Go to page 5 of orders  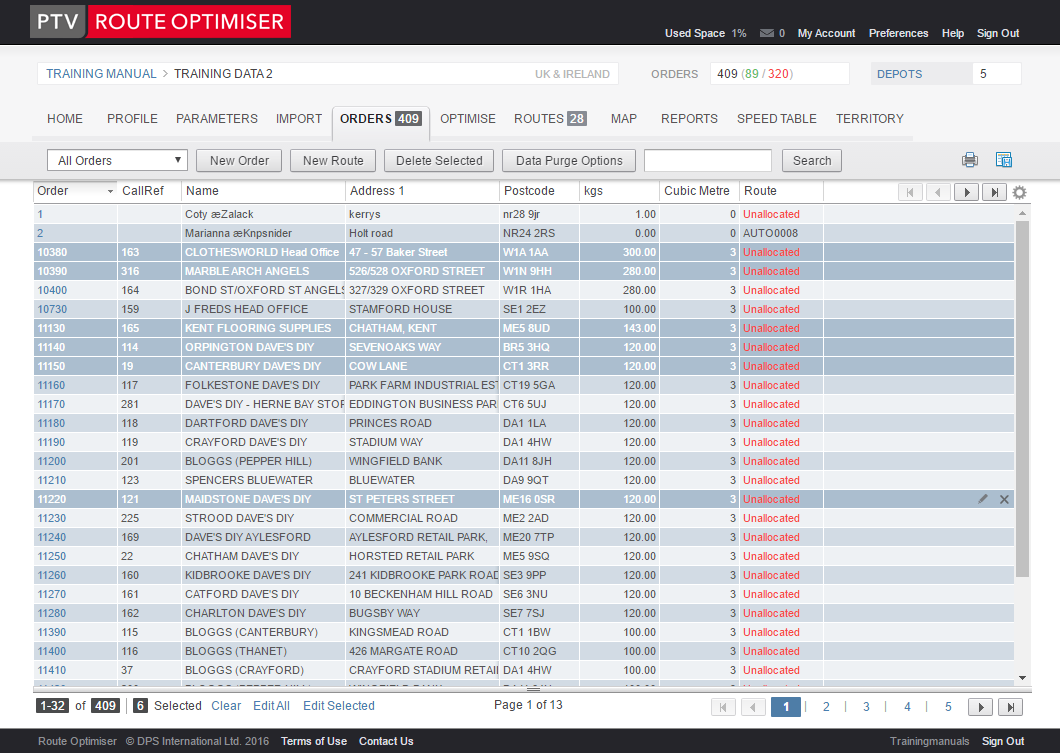coord(948,707)
